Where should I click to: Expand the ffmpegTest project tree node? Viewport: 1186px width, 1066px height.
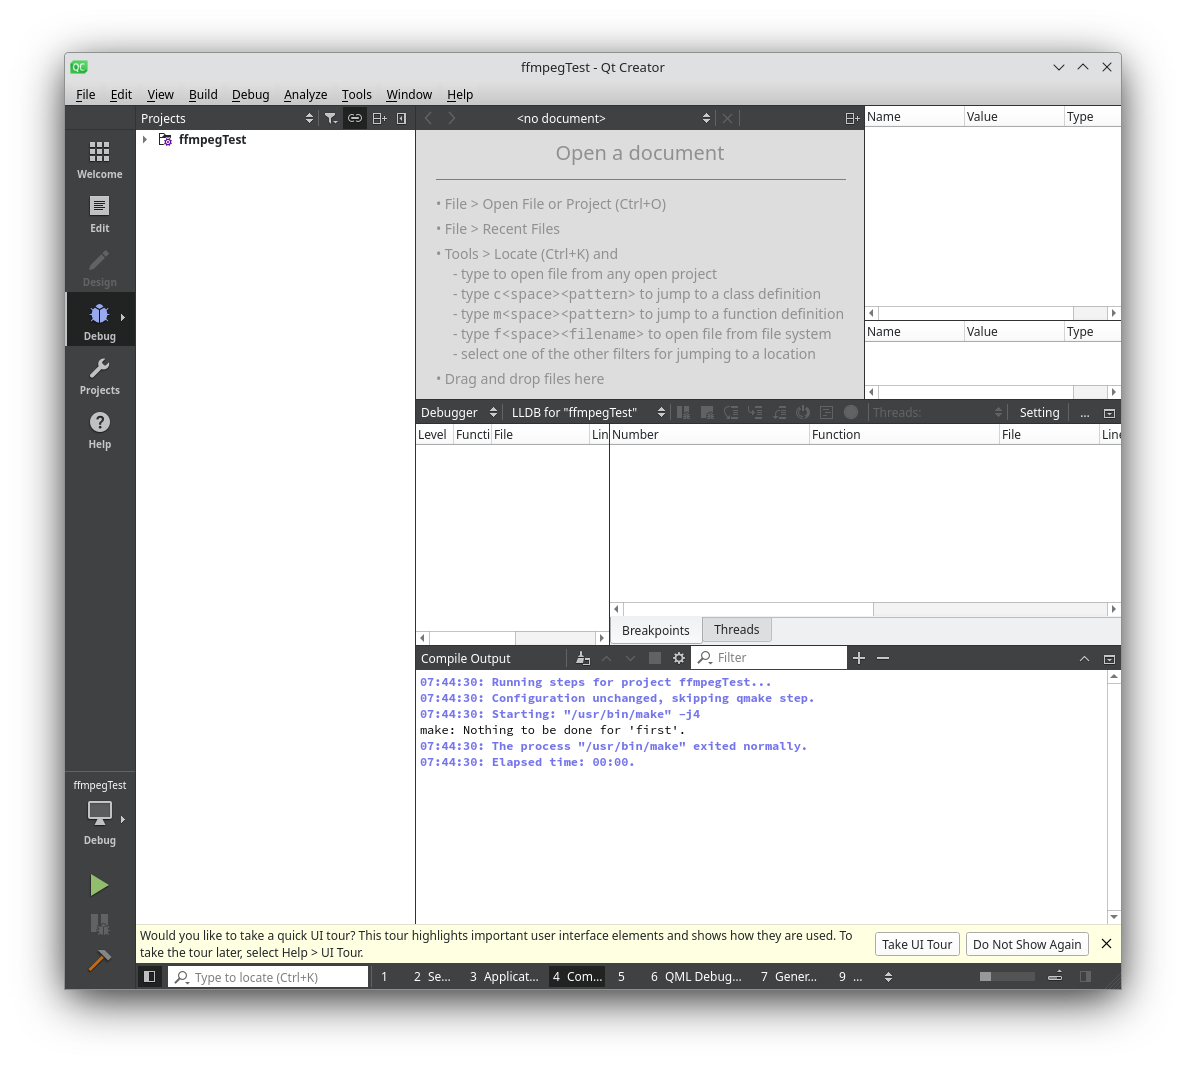point(145,140)
